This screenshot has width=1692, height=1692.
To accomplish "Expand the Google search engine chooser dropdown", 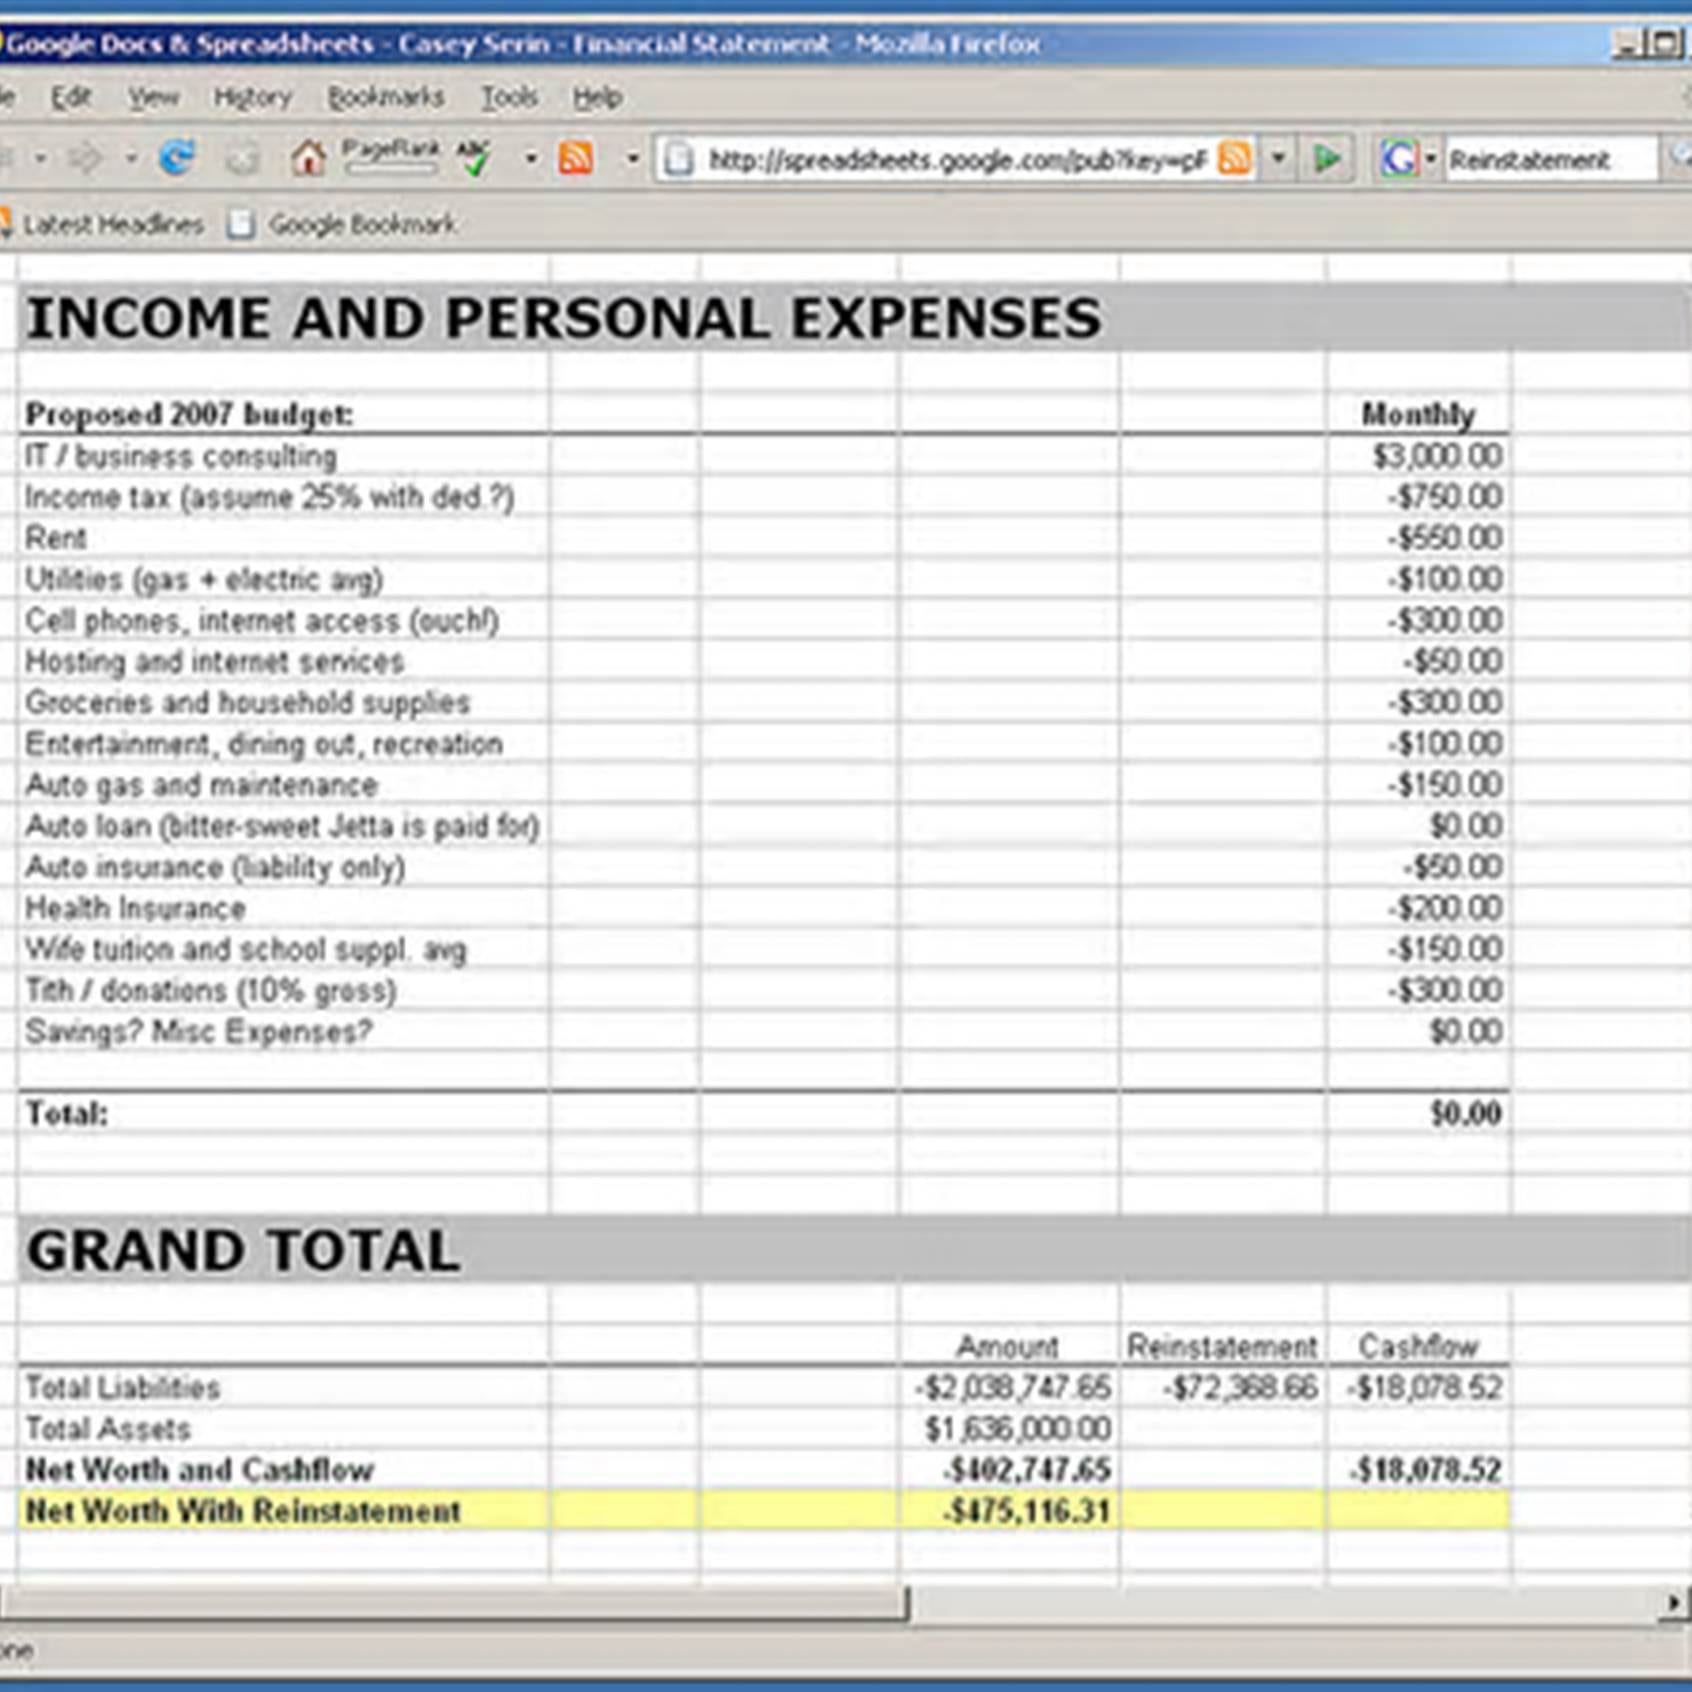I will click(x=1432, y=158).
